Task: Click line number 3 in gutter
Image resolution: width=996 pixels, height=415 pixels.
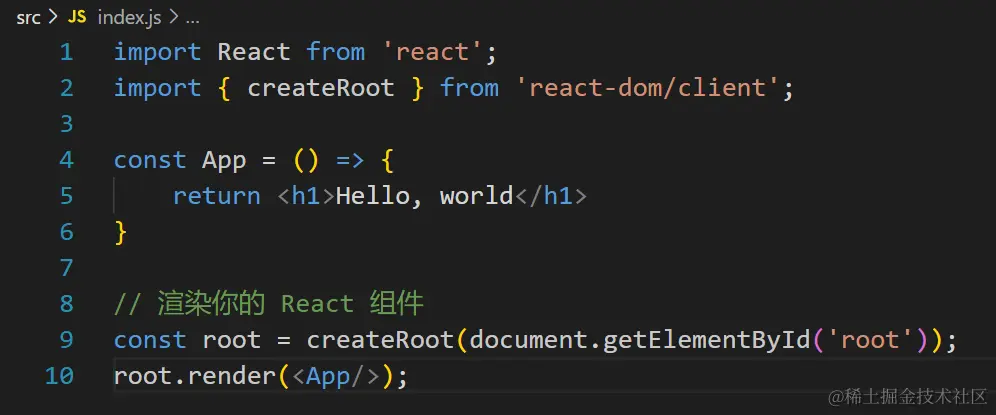Action: point(67,124)
